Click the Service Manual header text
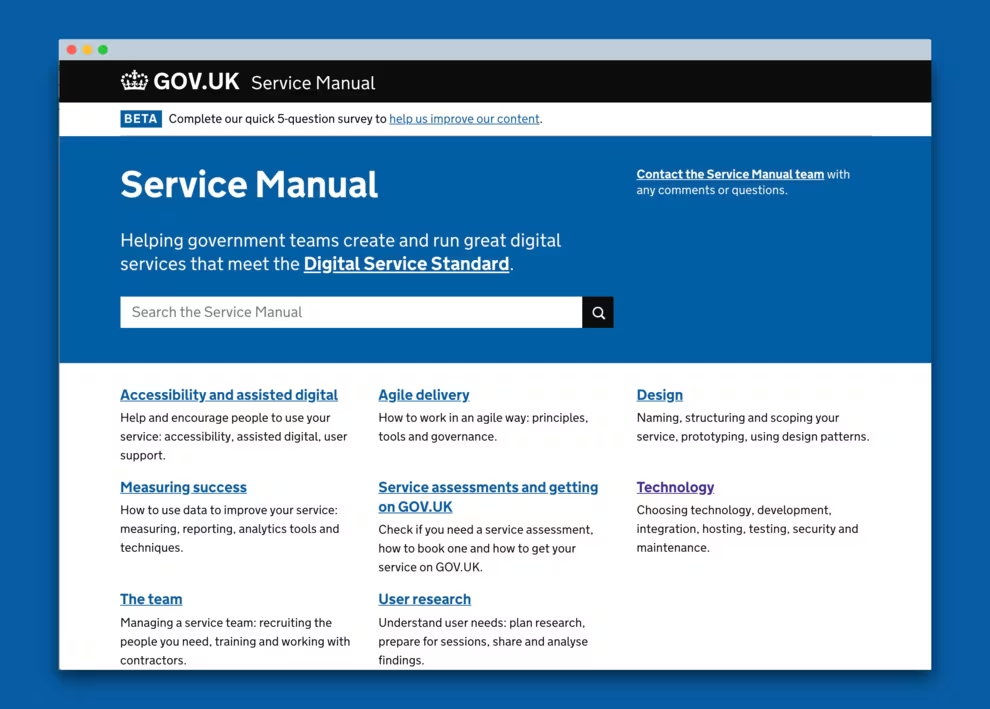The height and width of the screenshot is (709, 990). tap(312, 83)
